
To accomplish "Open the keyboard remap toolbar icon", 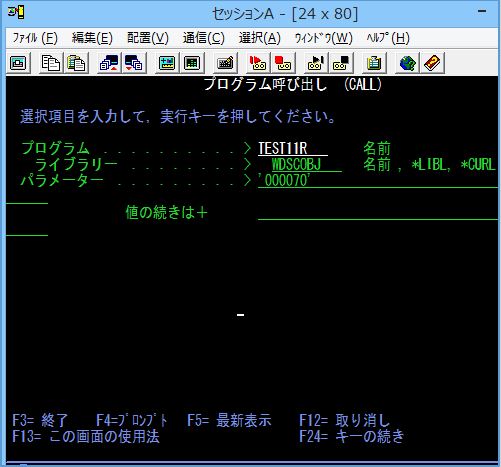I will pos(225,63).
